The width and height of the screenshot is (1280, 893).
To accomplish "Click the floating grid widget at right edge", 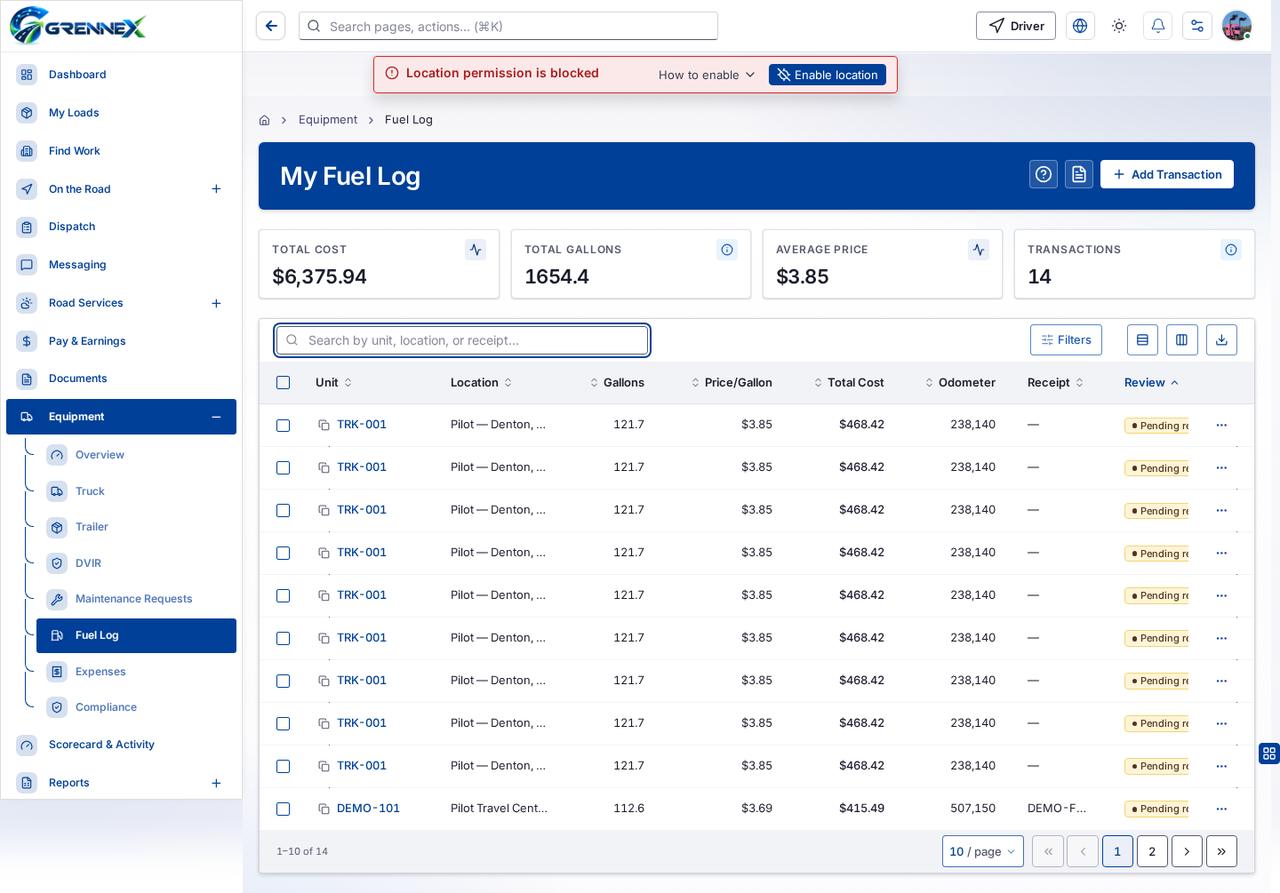I will 1269,753.
